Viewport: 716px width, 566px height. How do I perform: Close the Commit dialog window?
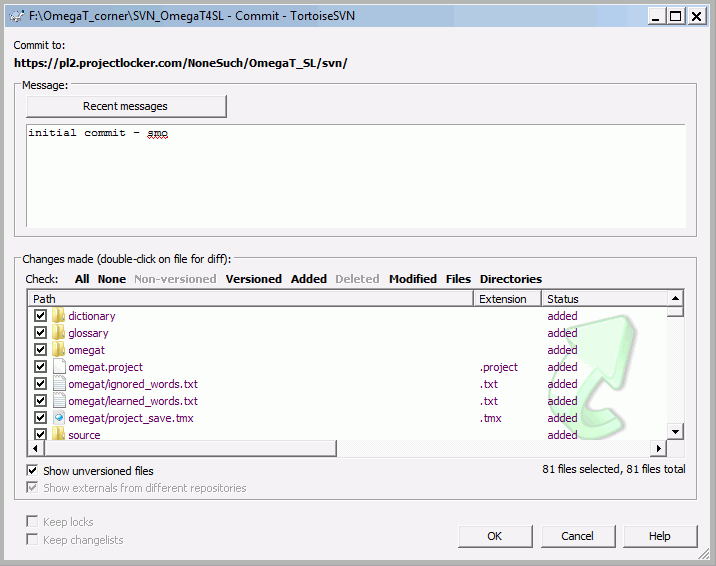click(x=697, y=16)
